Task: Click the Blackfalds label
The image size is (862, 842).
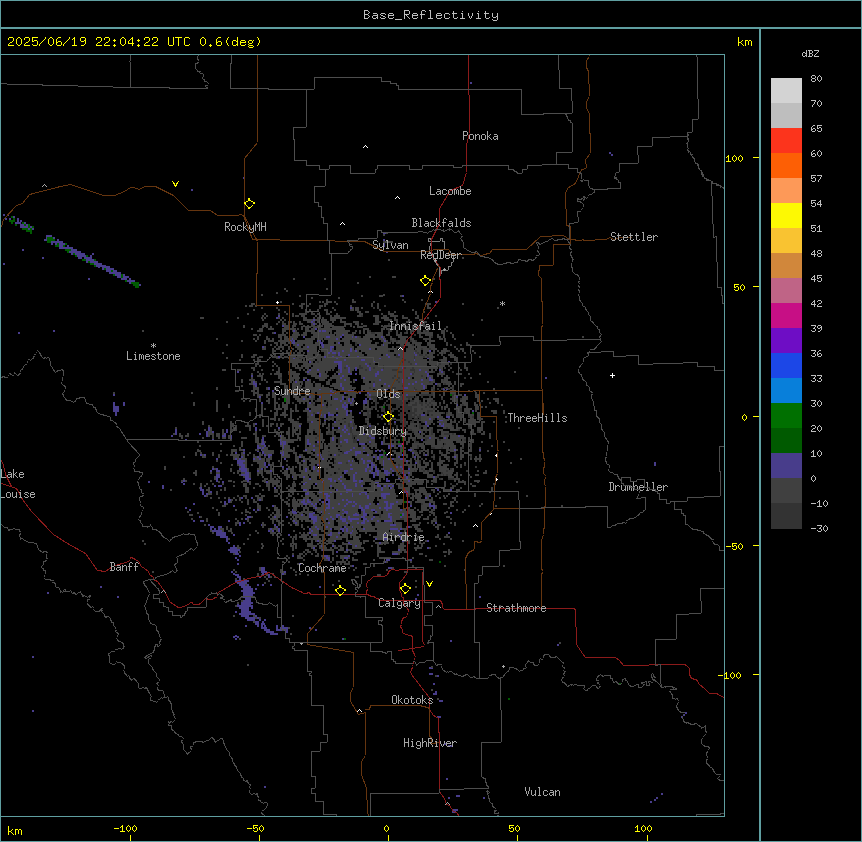Action: click(441, 223)
